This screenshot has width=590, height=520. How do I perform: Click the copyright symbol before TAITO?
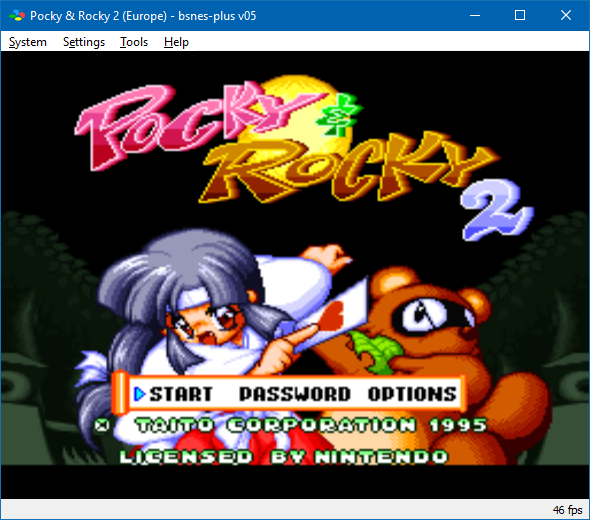click(x=102, y=426)
